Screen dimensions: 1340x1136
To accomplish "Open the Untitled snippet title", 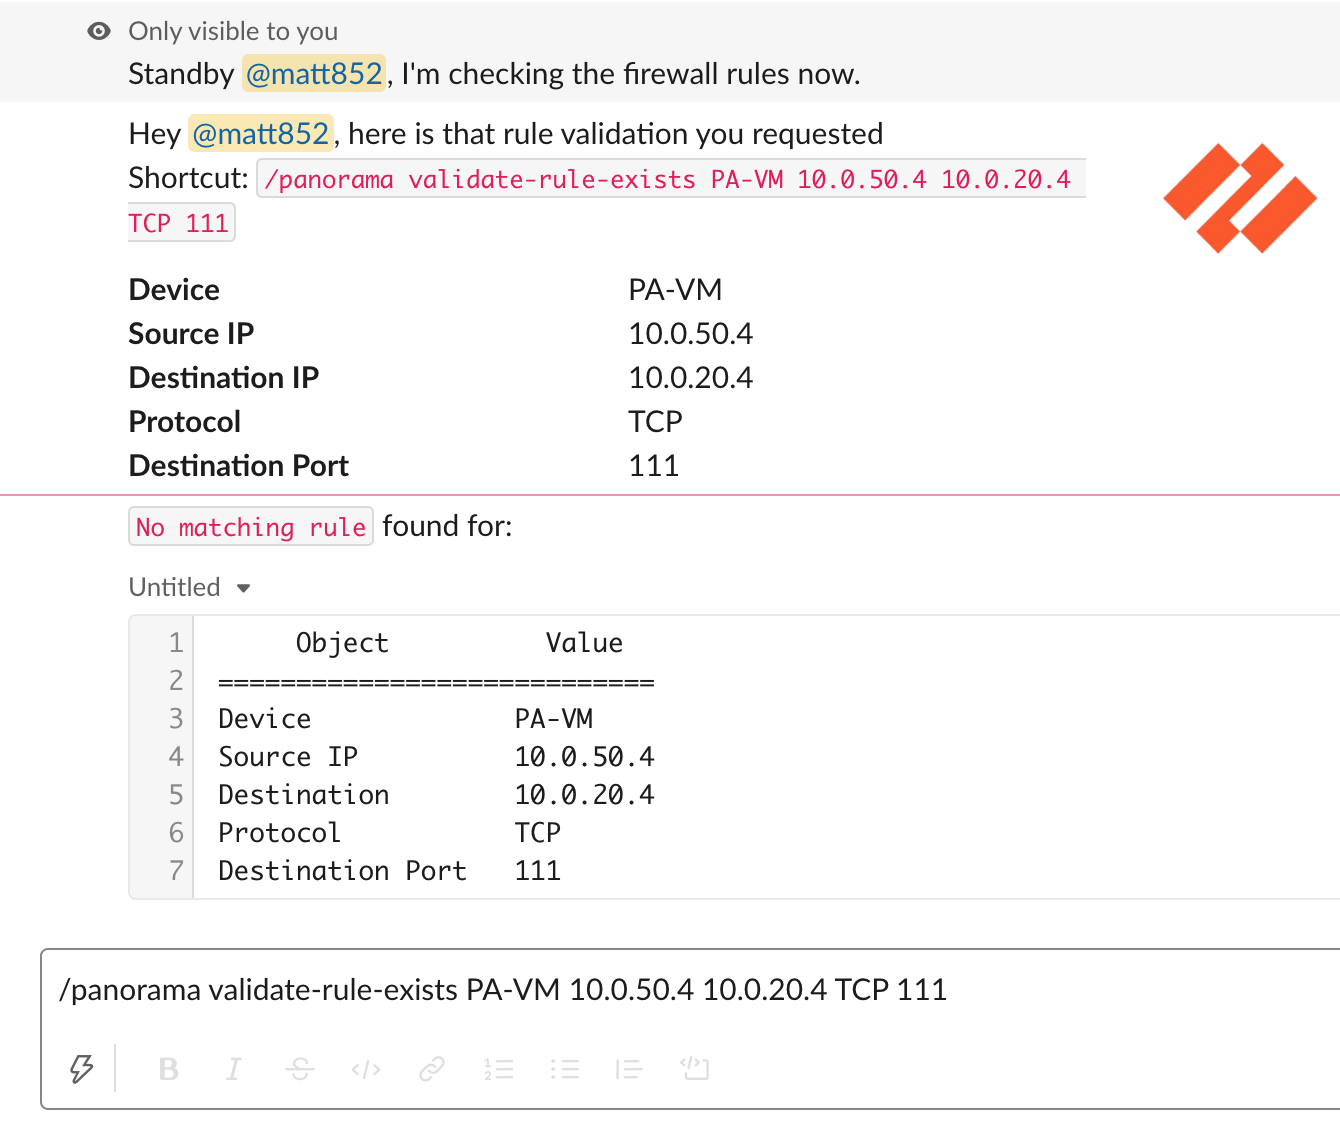I will pos(175,587).
